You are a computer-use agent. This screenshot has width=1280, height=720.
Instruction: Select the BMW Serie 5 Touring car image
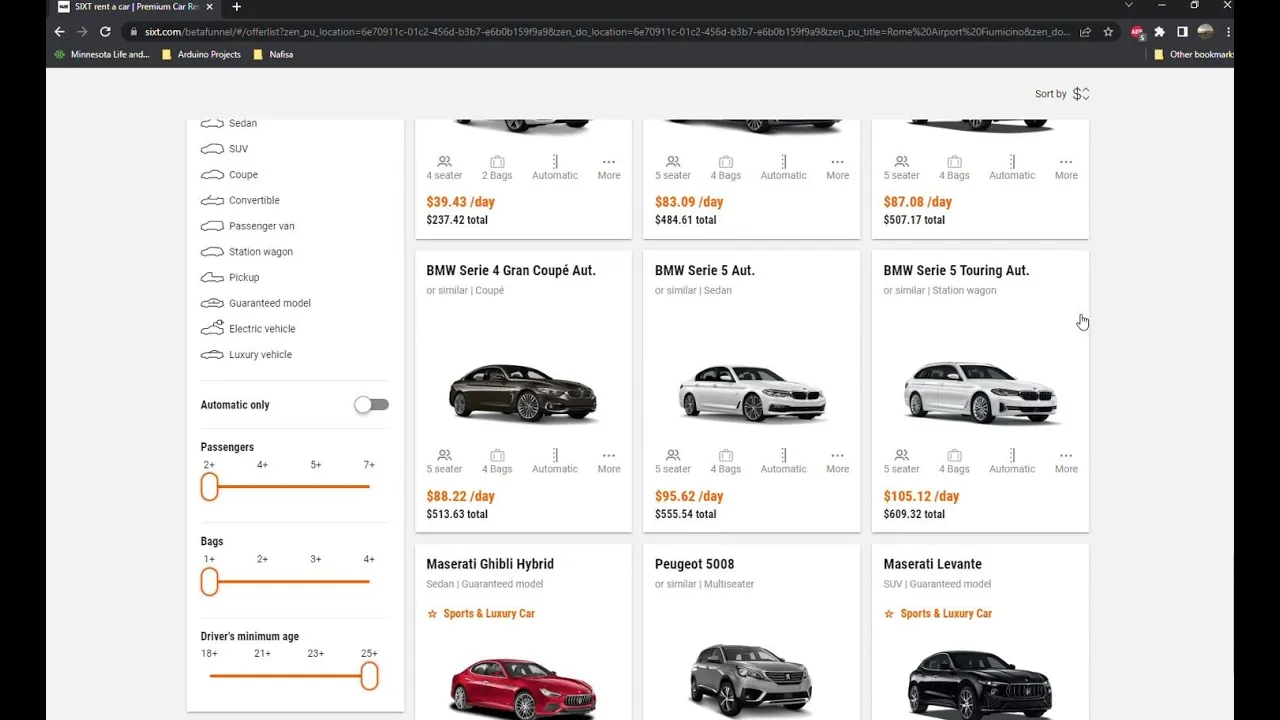[980, 391]
